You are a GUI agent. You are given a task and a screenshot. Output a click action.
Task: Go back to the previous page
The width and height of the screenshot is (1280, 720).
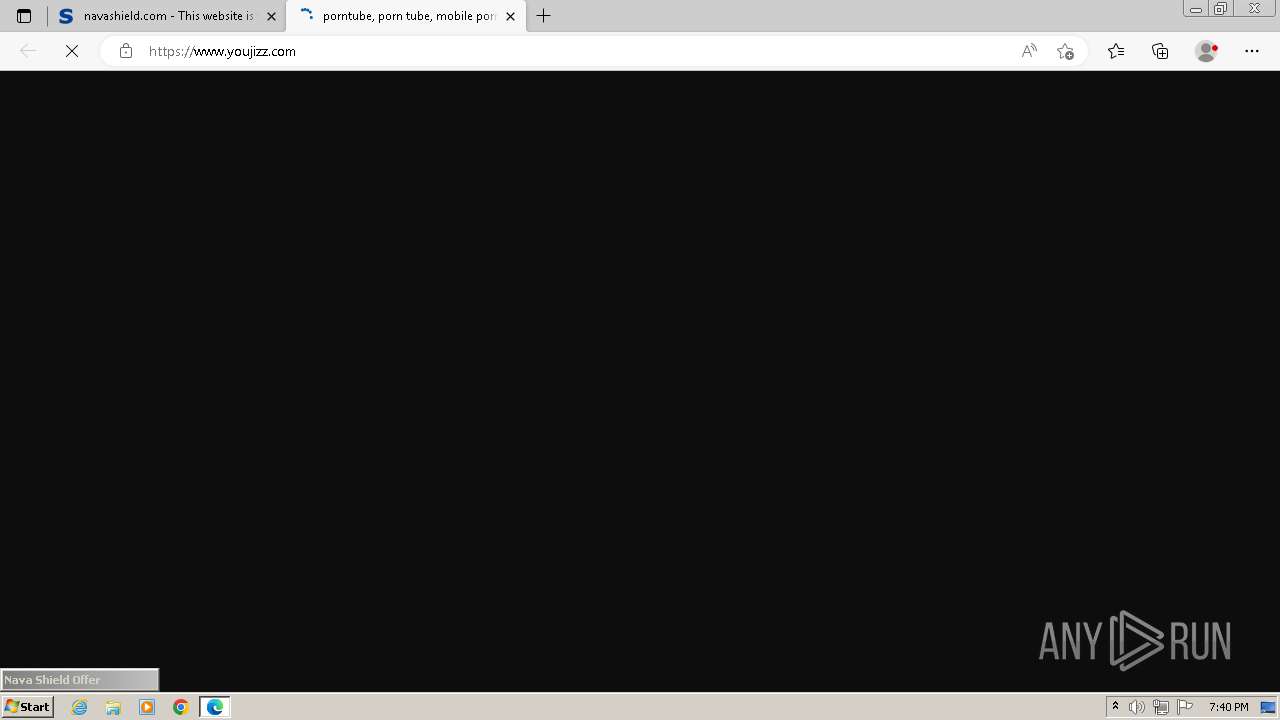coord(28,51)
